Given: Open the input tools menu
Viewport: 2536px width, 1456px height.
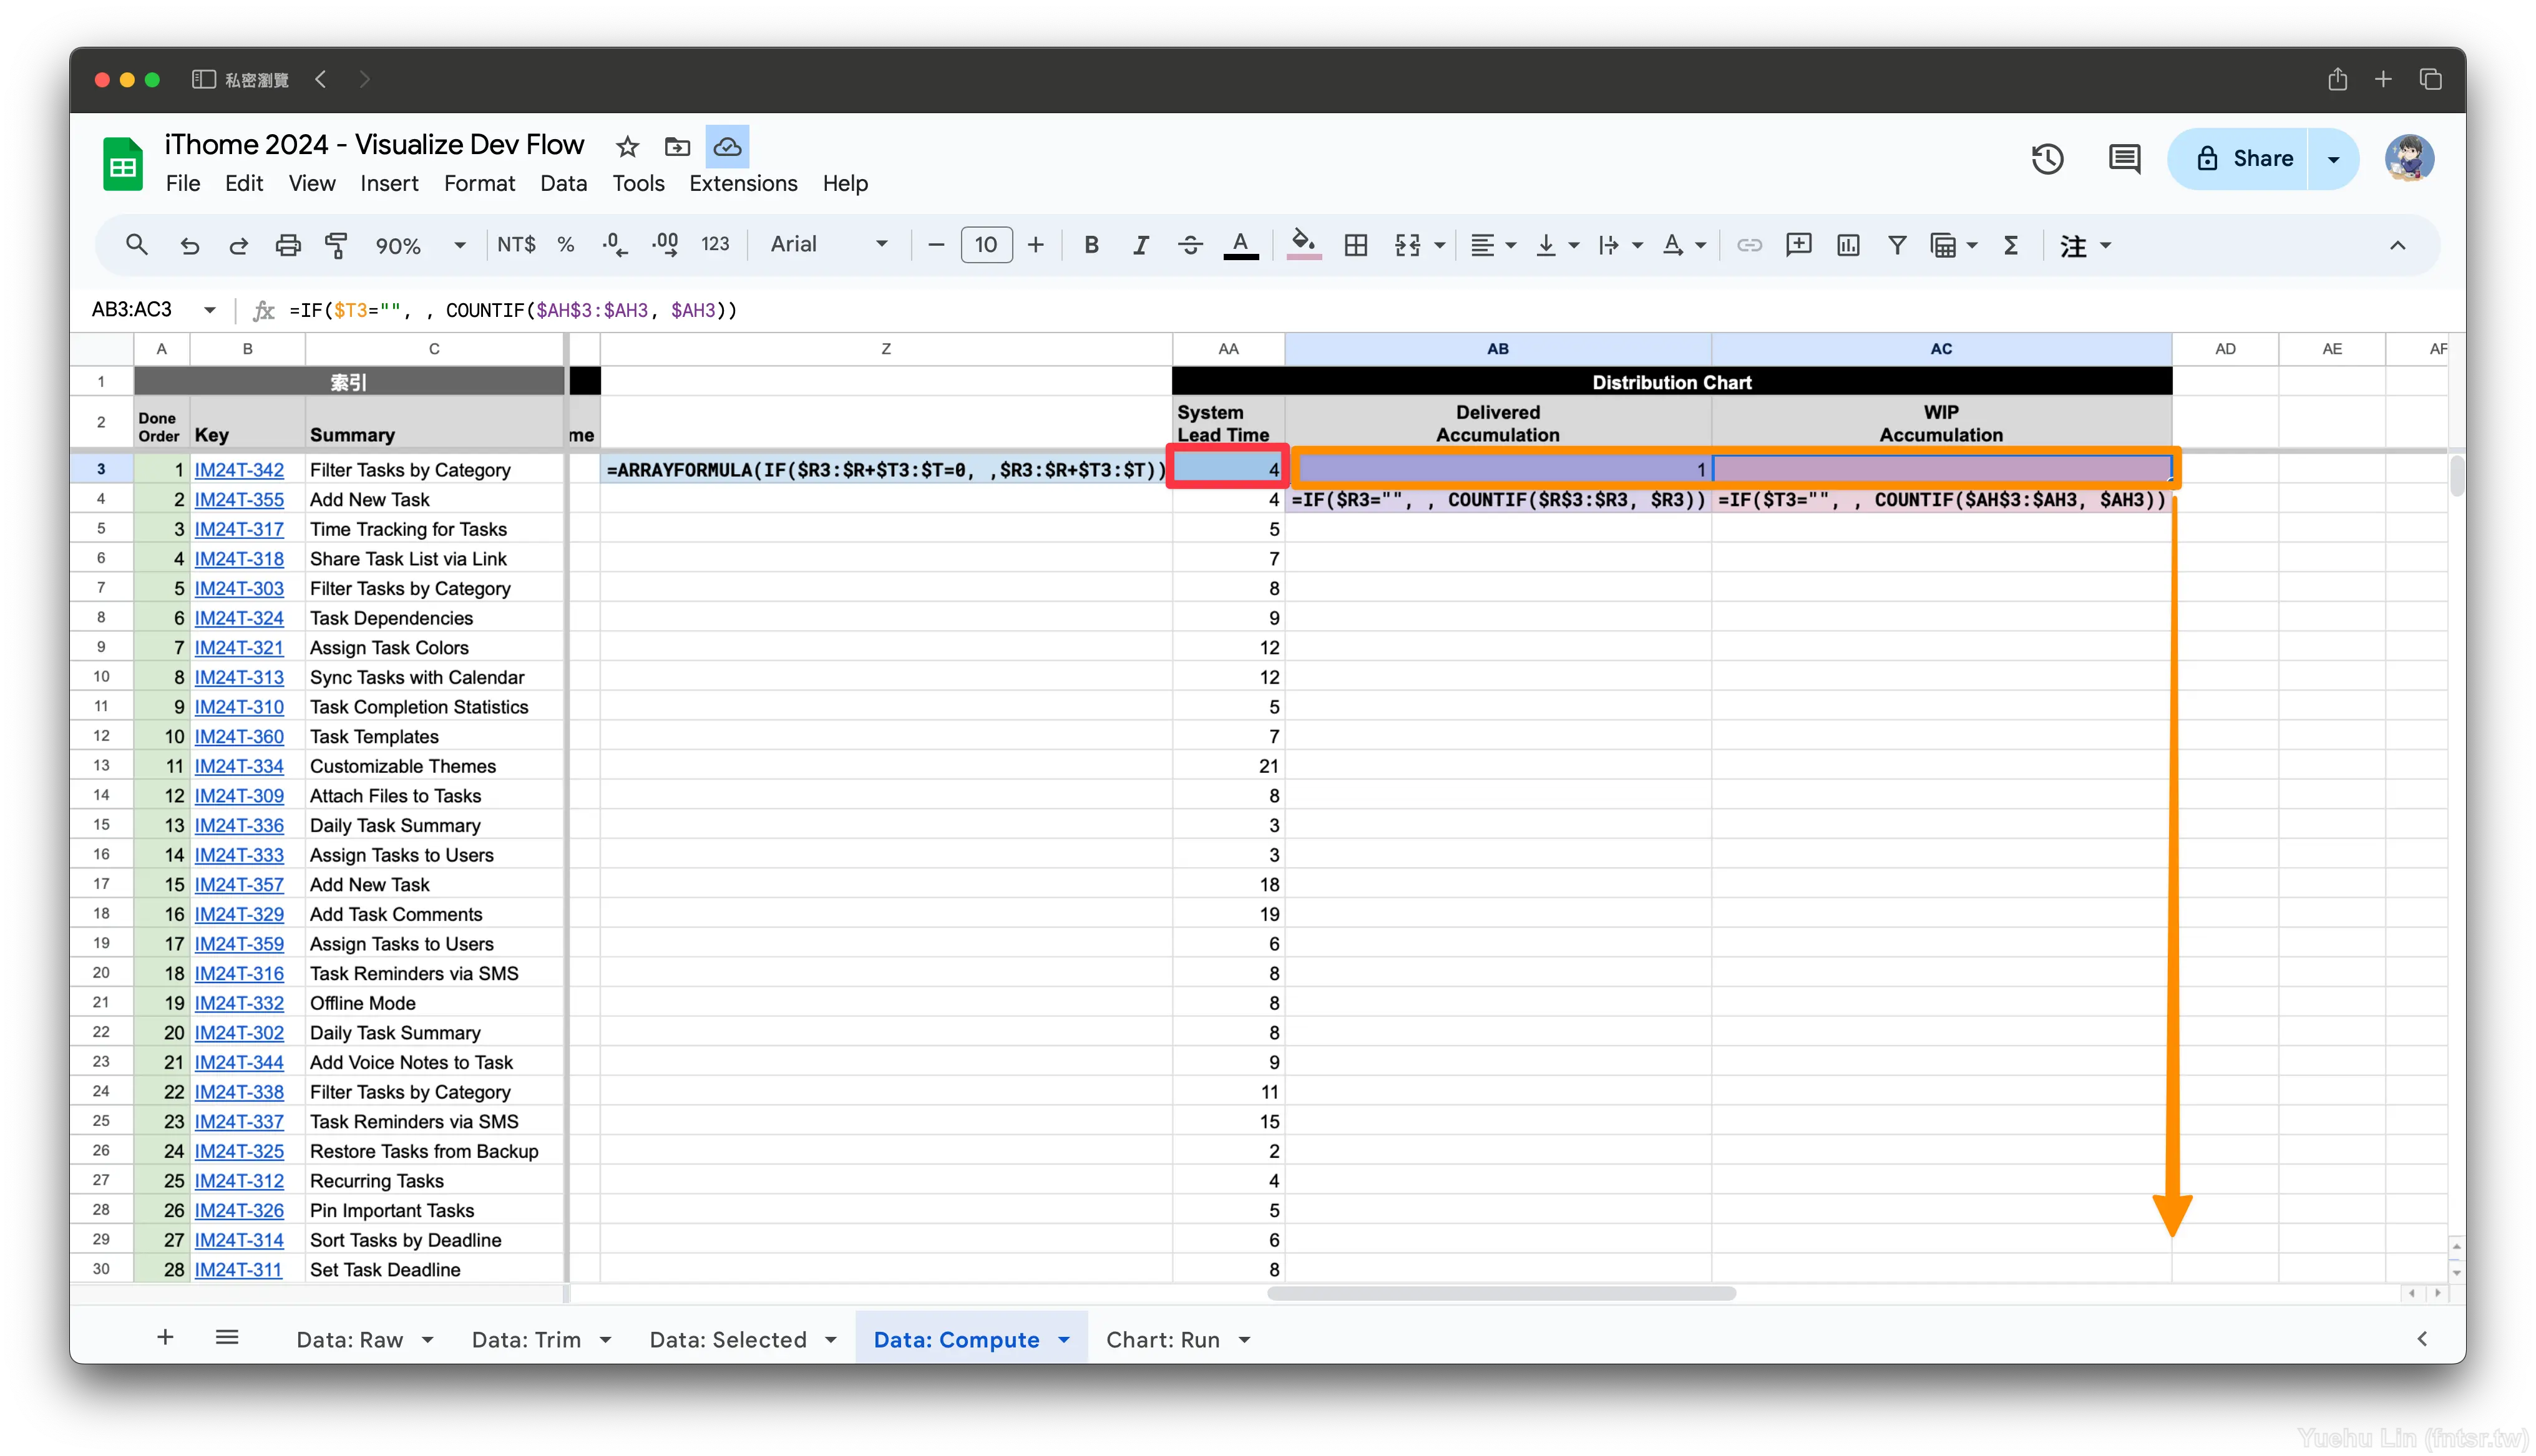Looking at the screenshot, I should 2084,245.
